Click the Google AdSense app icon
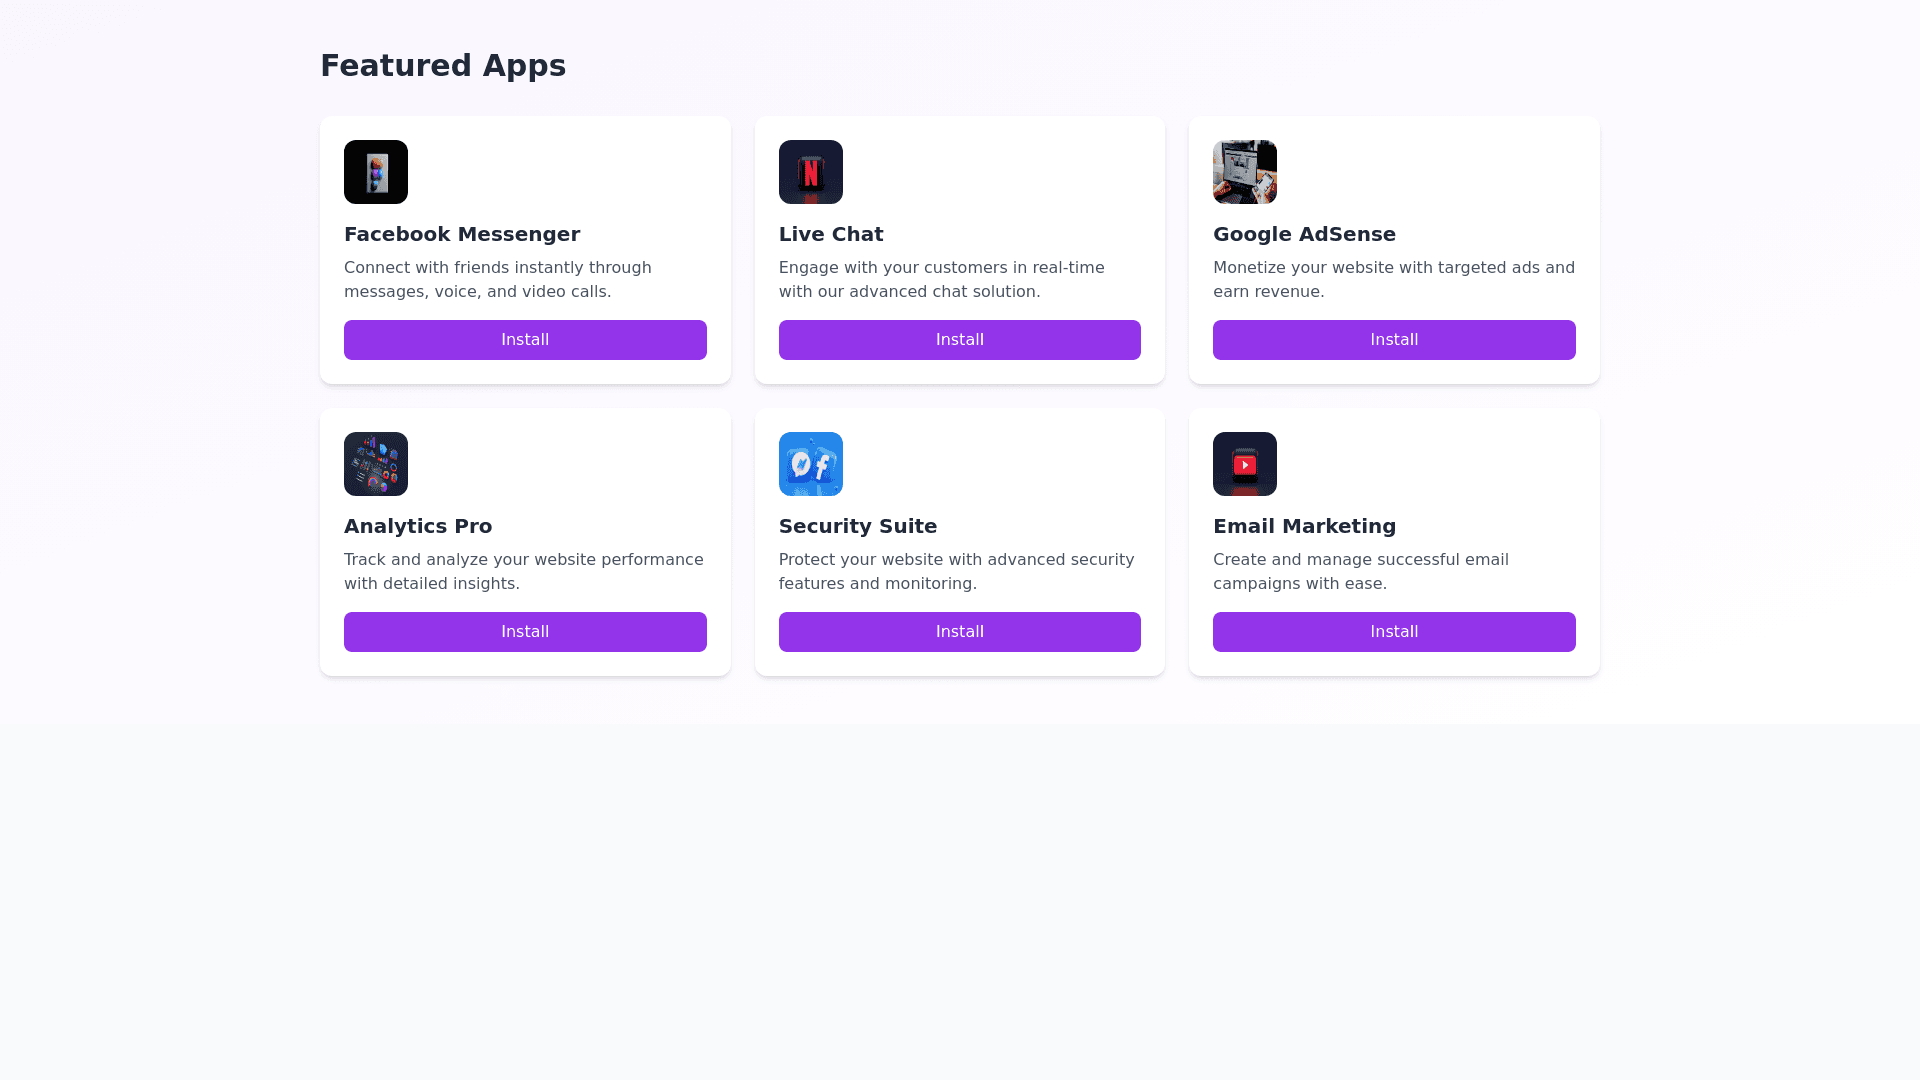Image resolution: width=1920 pixels, height=1080 pixels. [1245, 172]
